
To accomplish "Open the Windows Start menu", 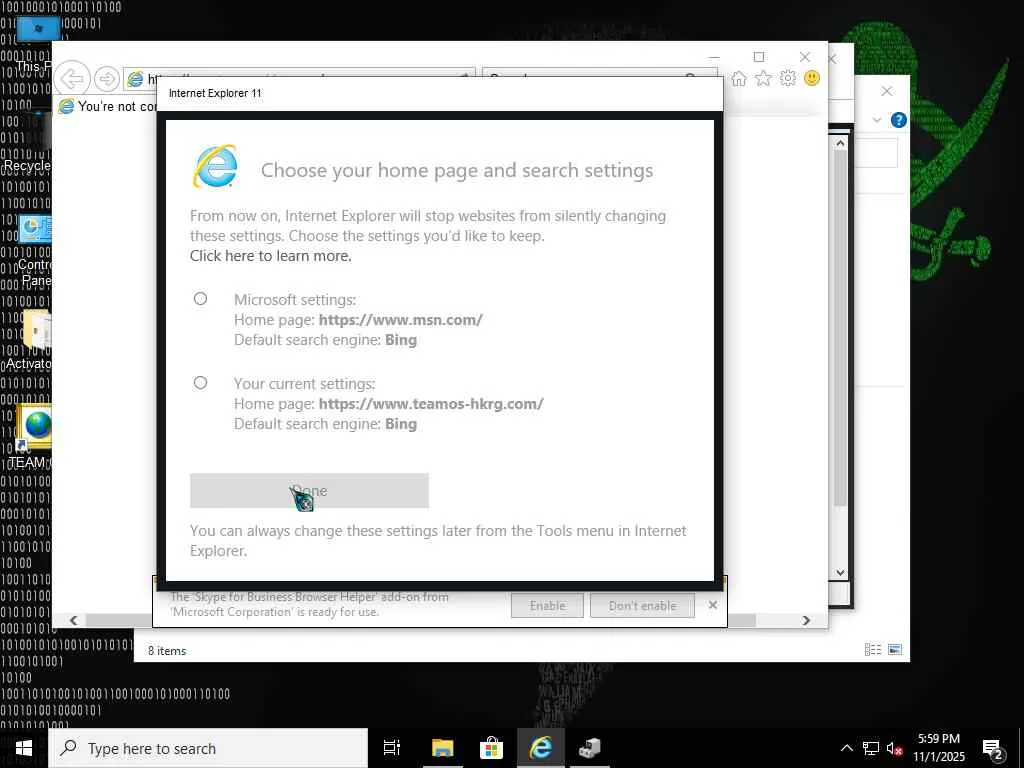I will point(24,748).
